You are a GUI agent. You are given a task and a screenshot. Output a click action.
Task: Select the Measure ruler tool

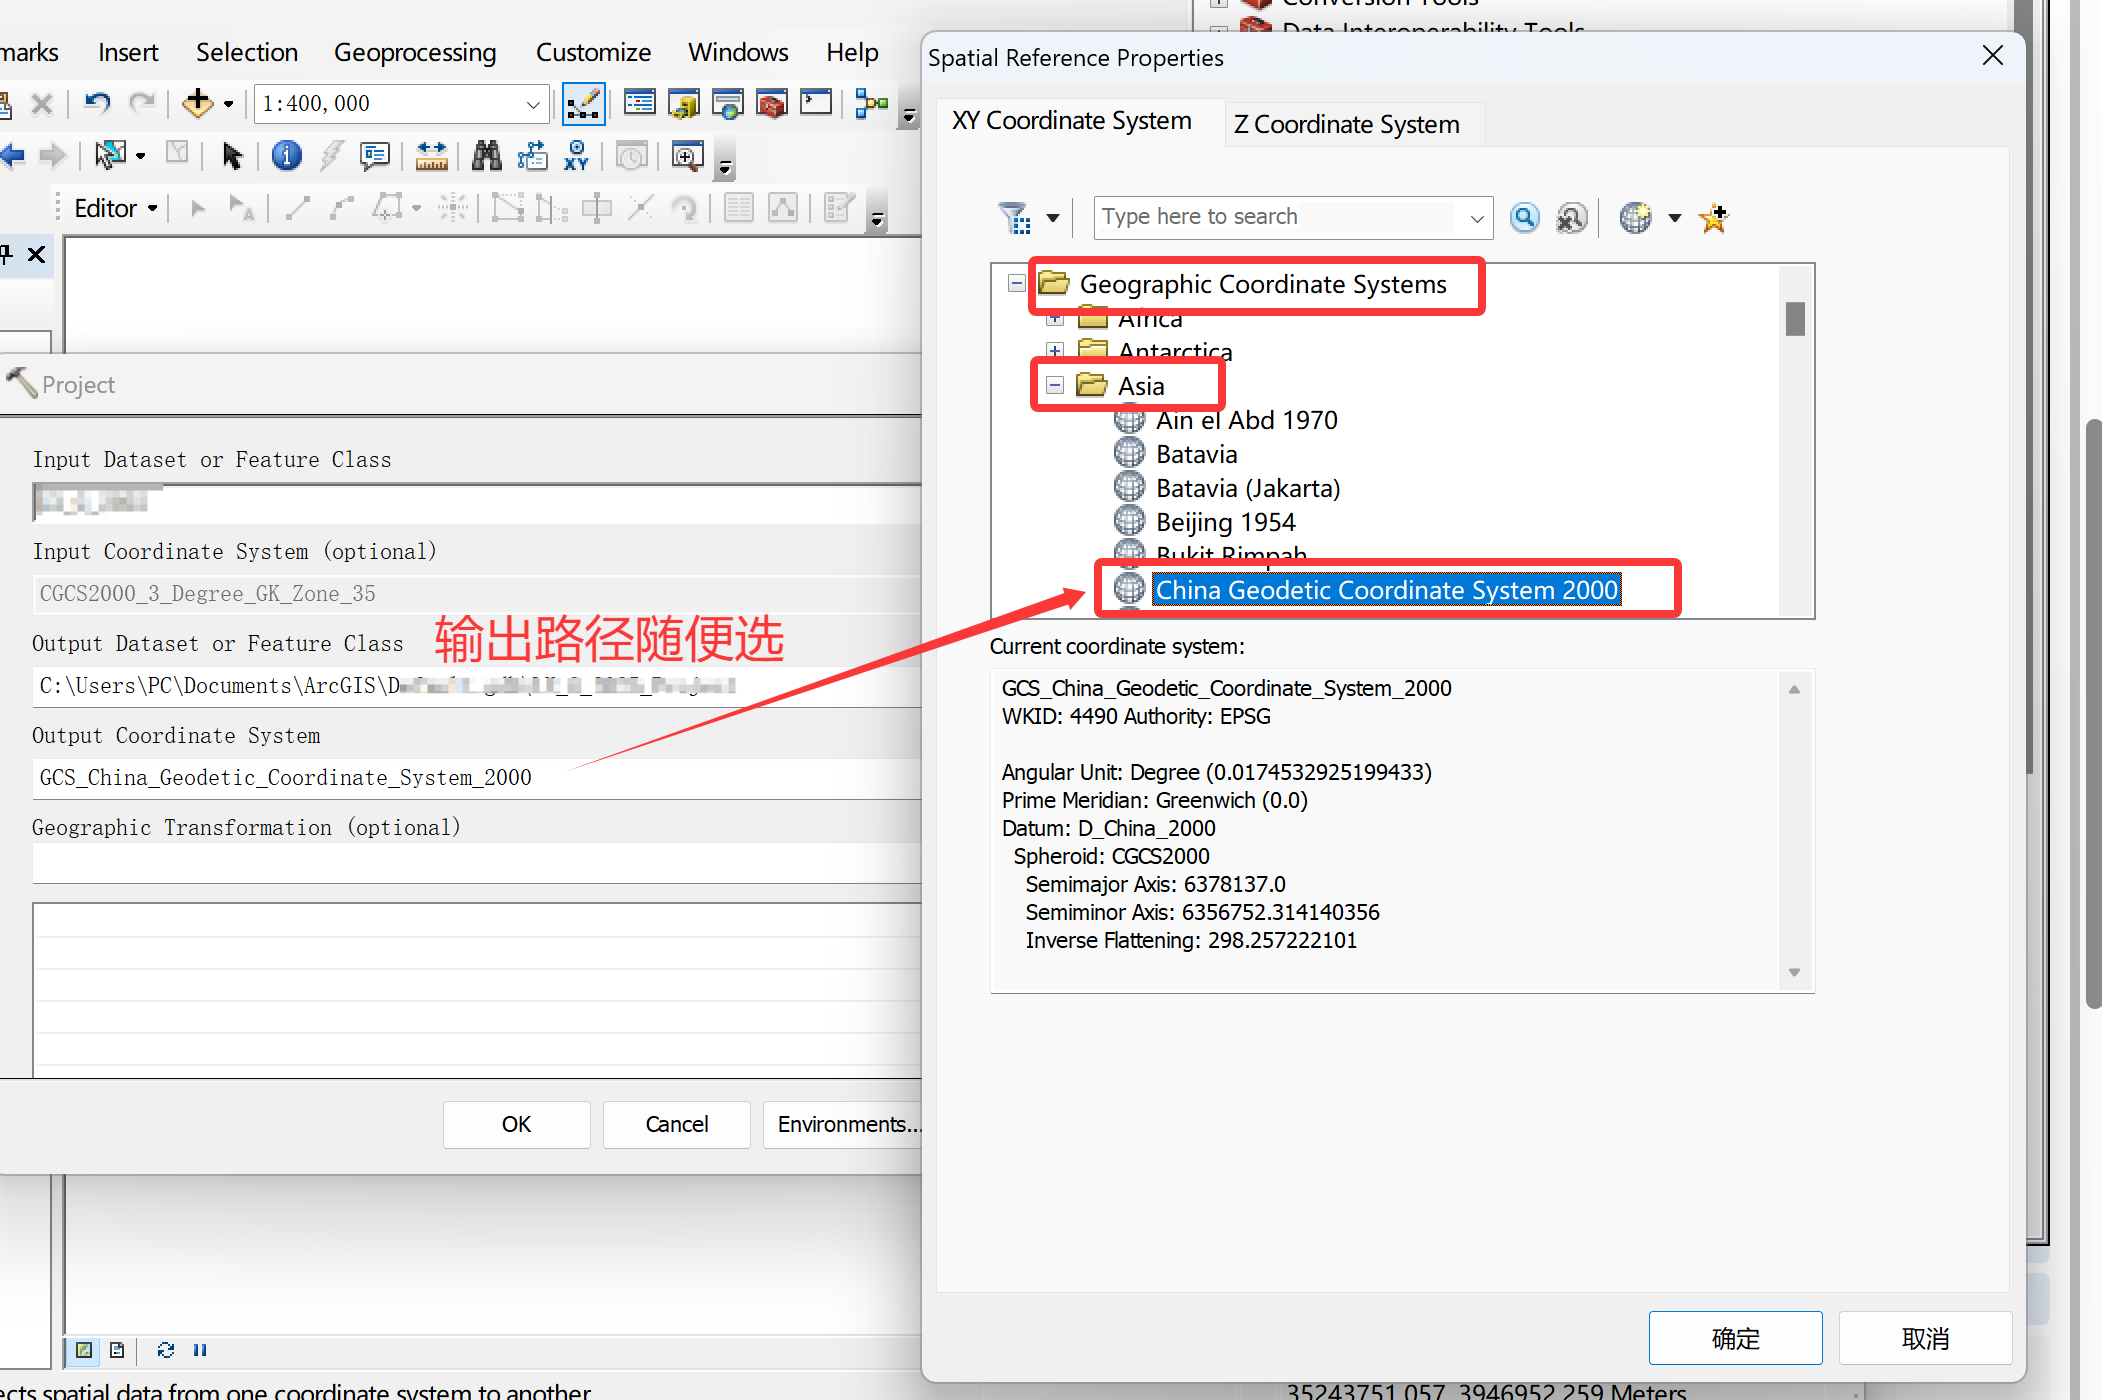431,156
